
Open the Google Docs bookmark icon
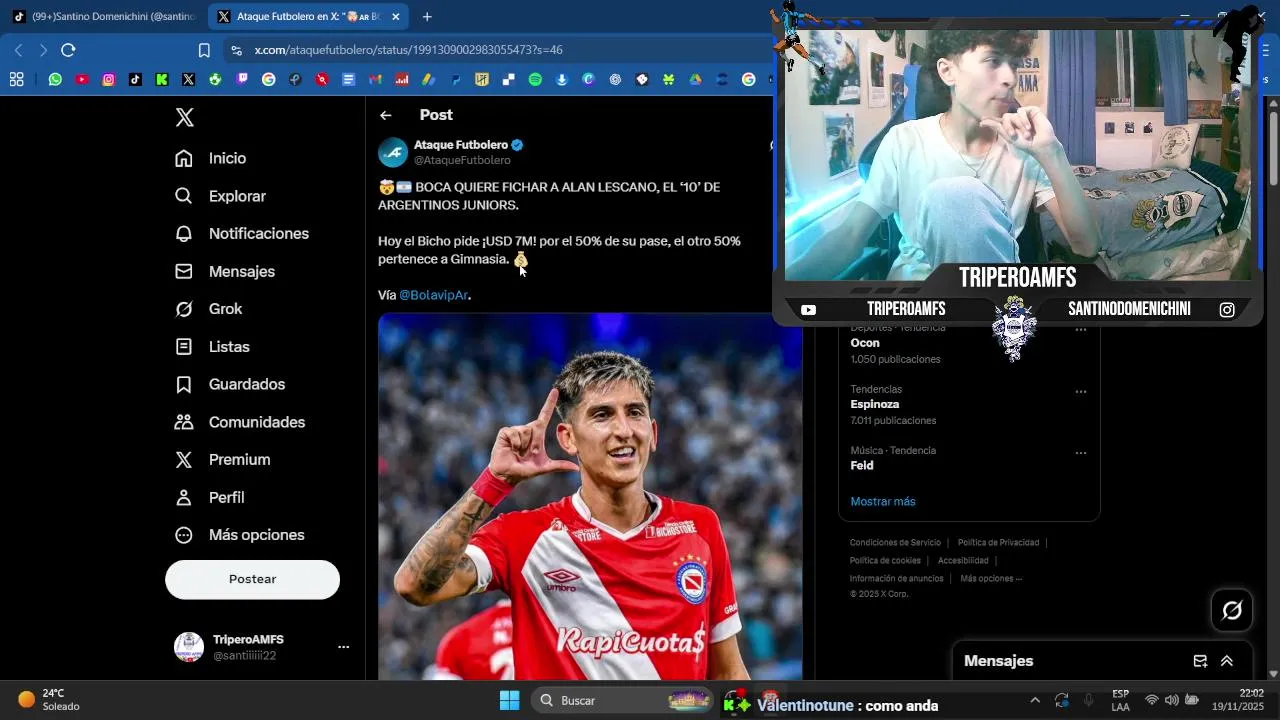(348, 79)
